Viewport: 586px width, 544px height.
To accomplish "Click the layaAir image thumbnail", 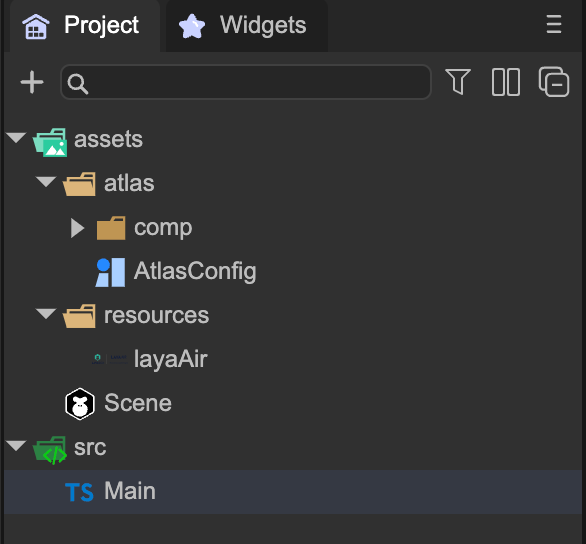I will pos(110,359).
